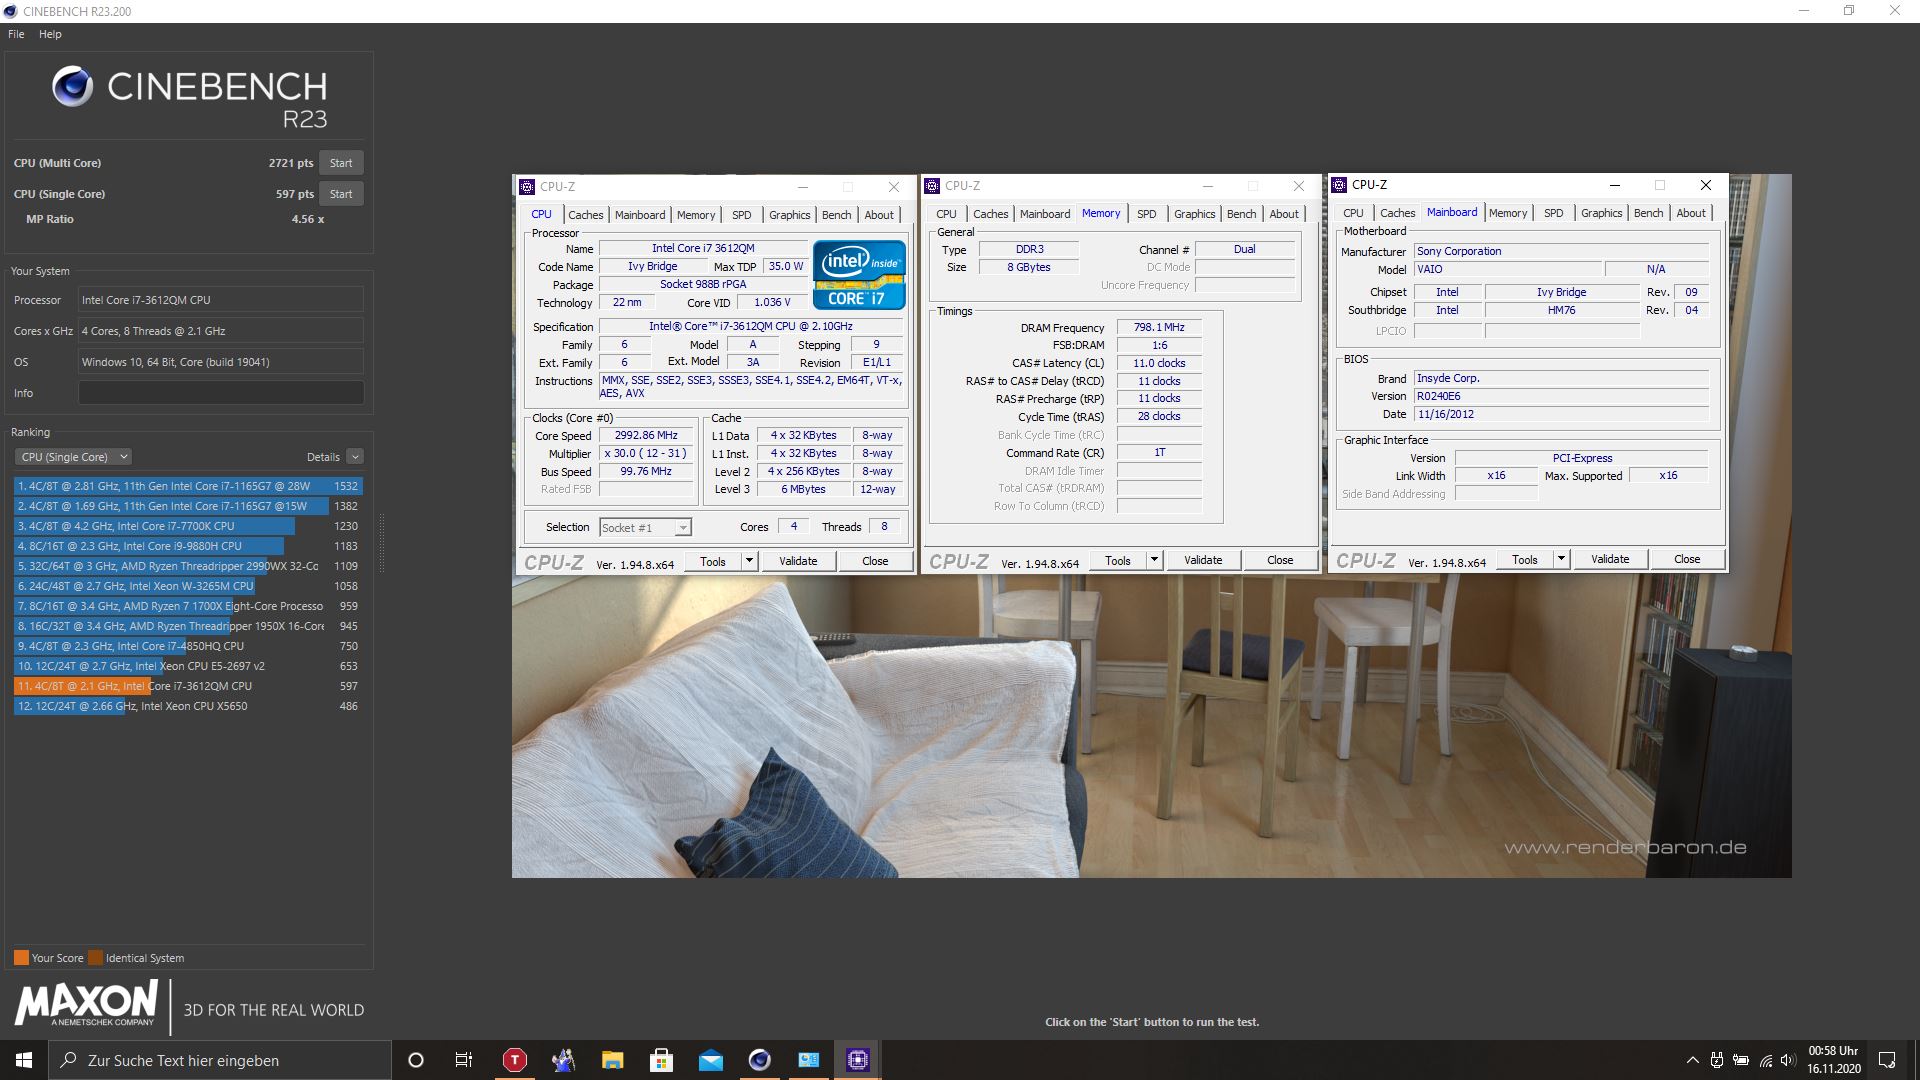Click the Cinebench icon in the taskbar
Viewport: 1920px width, 1080px height.
(x=760, y=1060)
